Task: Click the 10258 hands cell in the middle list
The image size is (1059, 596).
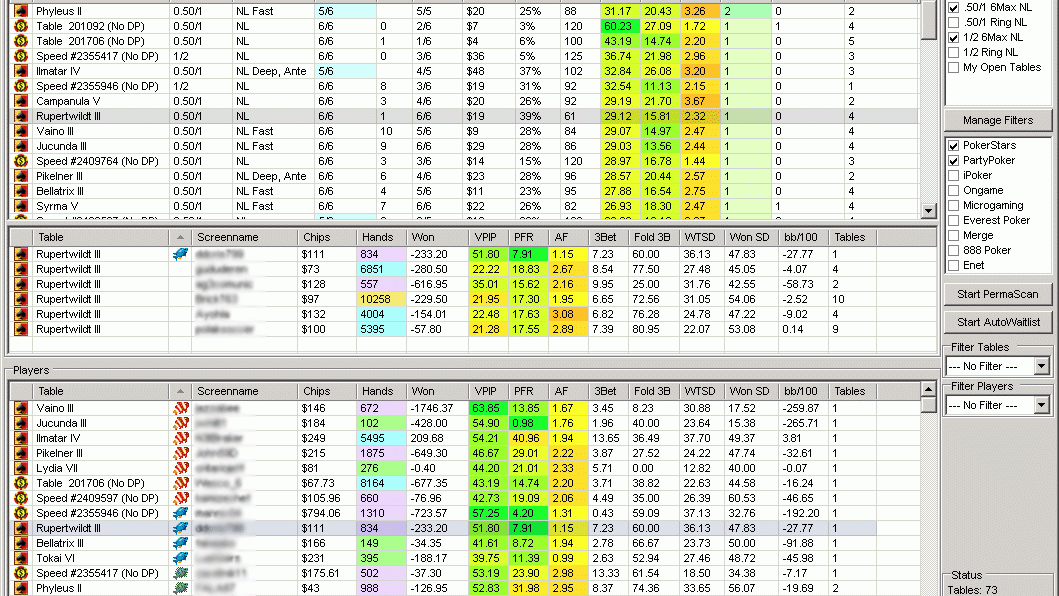Action: pyautogui.click(x=381, y=299)
